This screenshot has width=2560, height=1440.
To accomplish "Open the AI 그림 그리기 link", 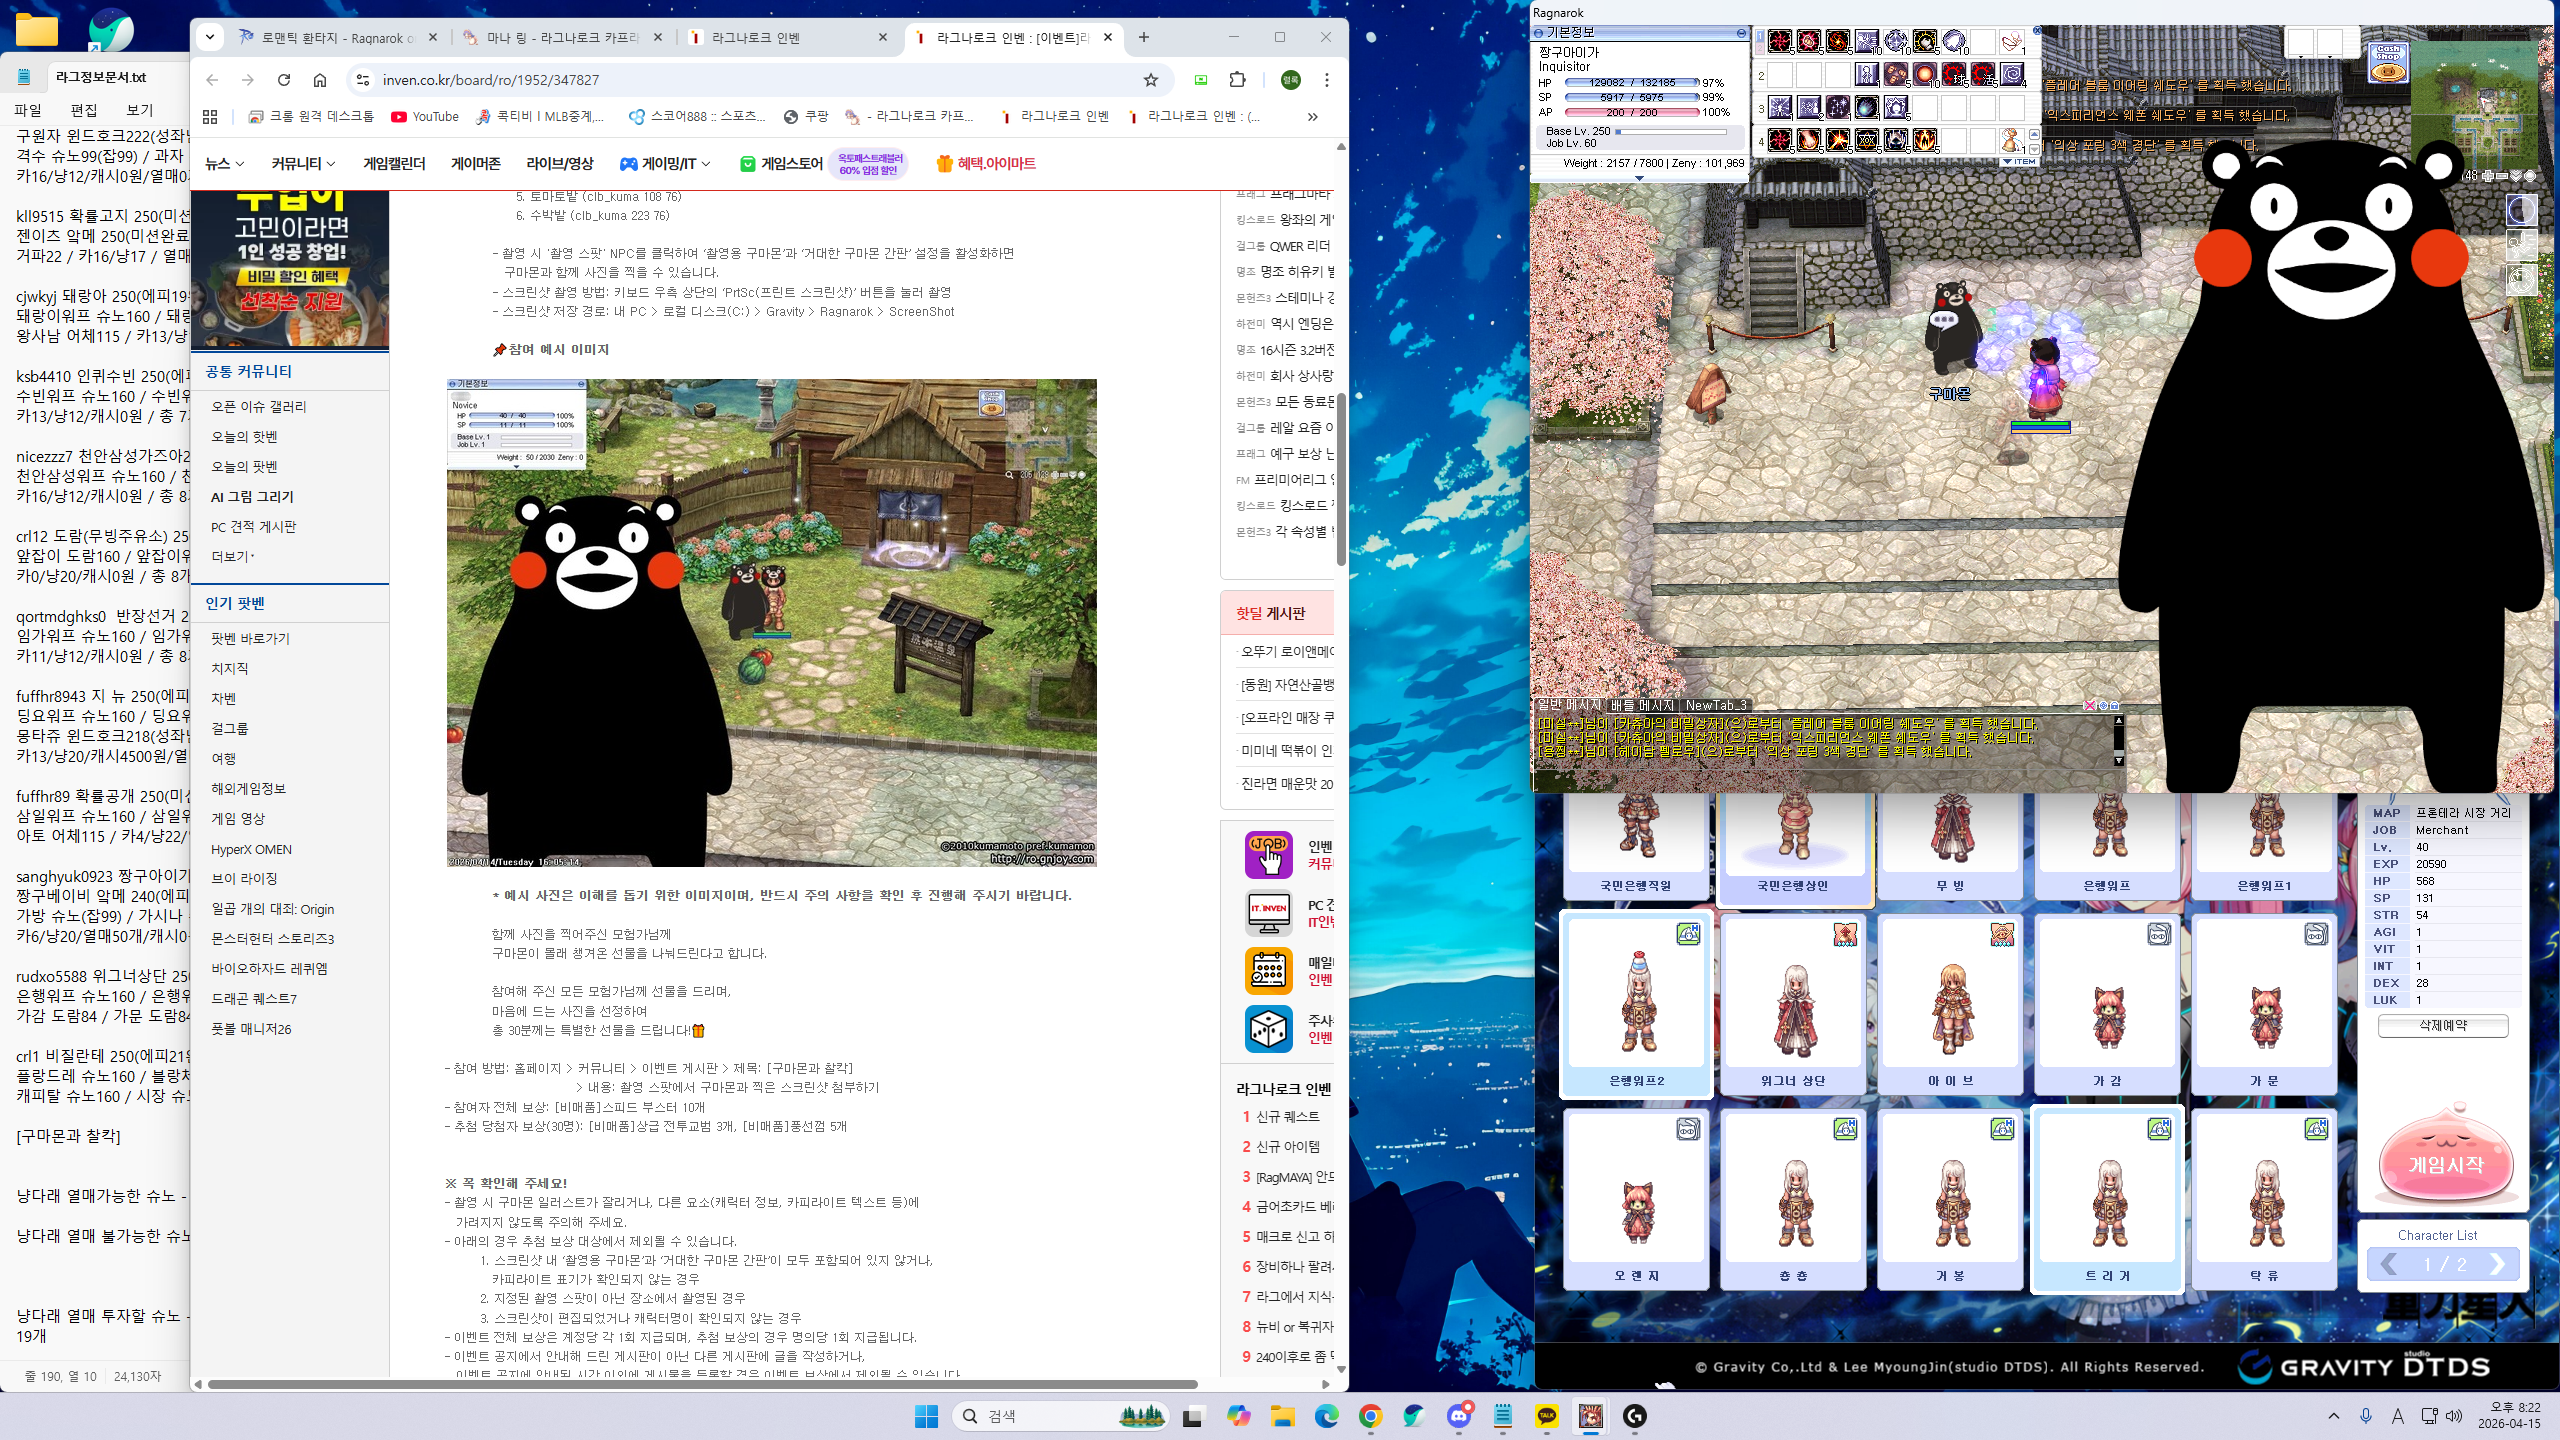I will [252, 497].
